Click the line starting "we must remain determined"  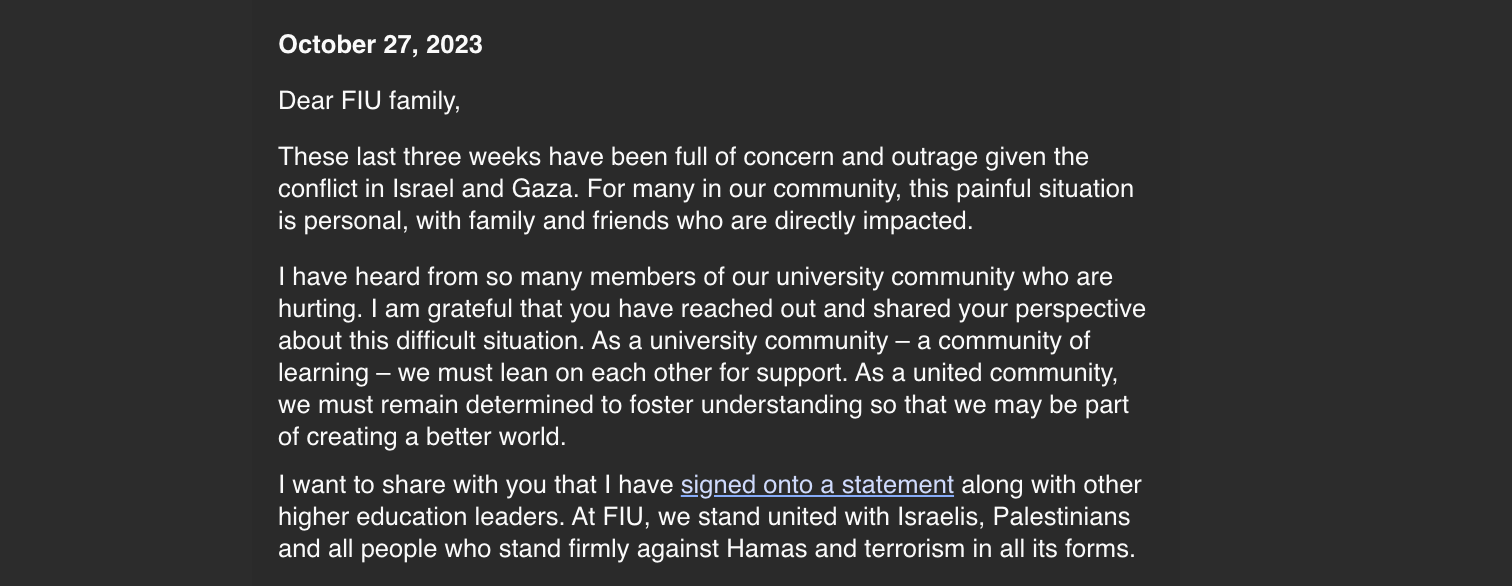click(x=703, y=405)
